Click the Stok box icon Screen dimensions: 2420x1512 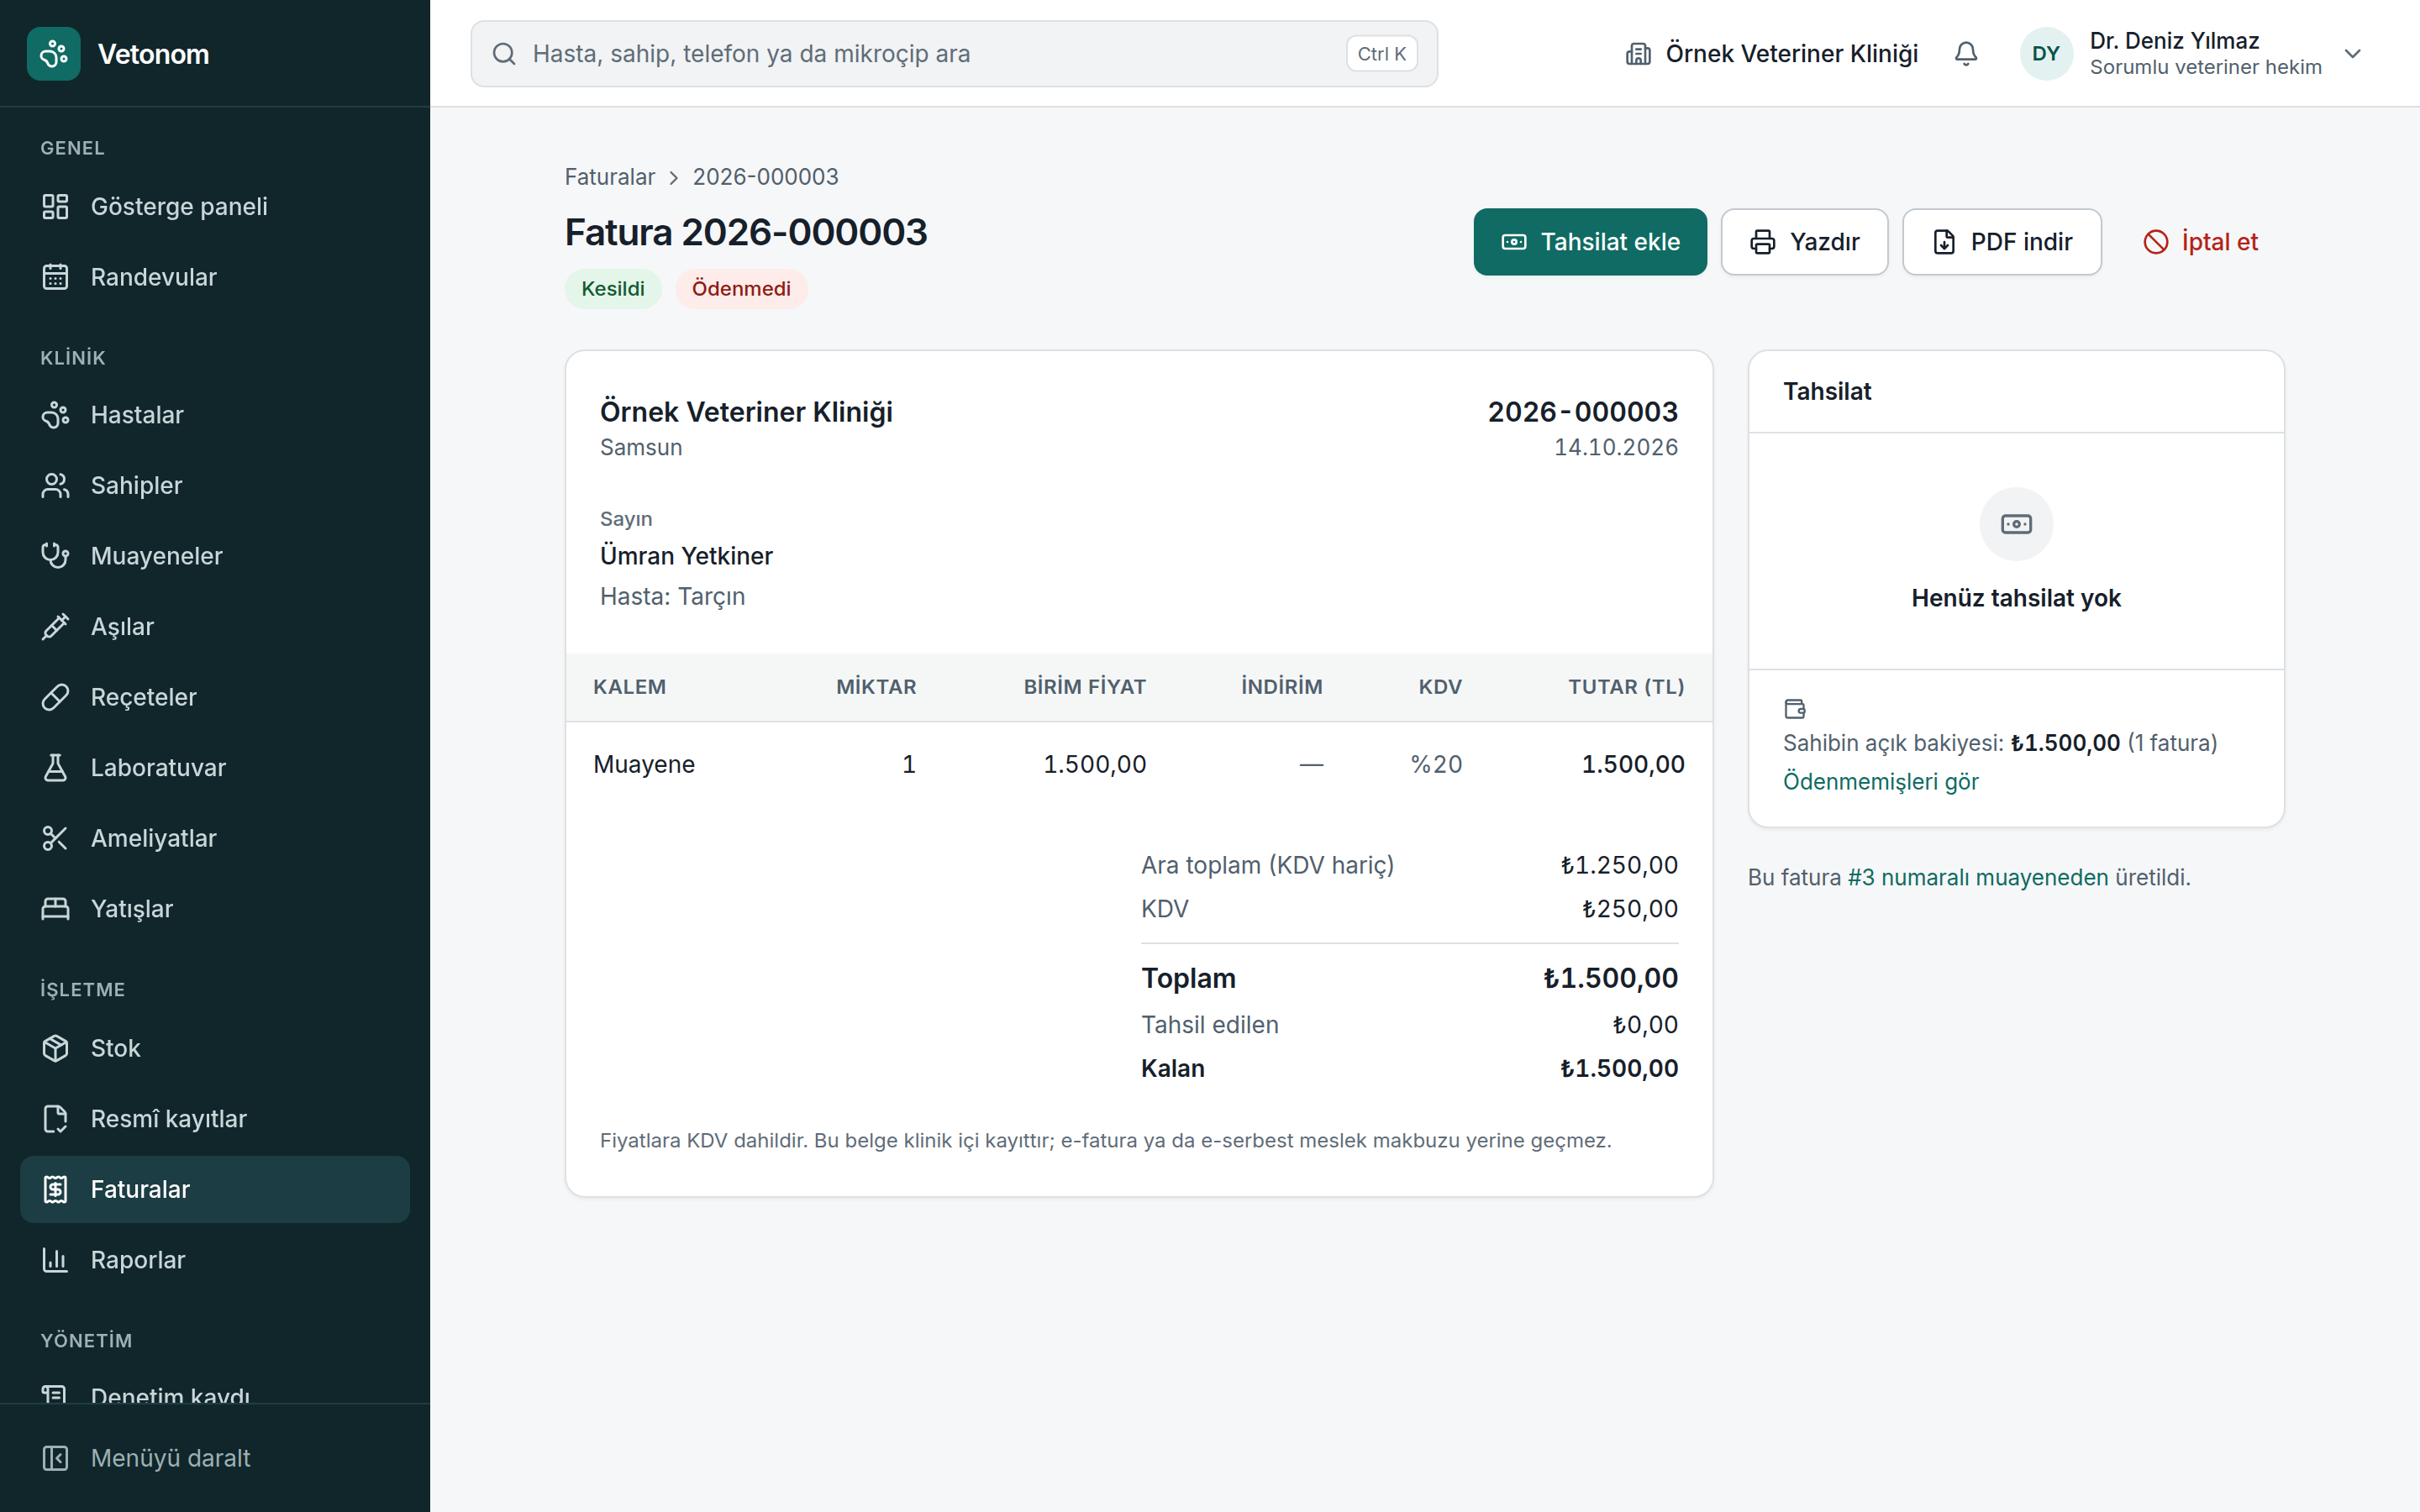(55, 1048)
